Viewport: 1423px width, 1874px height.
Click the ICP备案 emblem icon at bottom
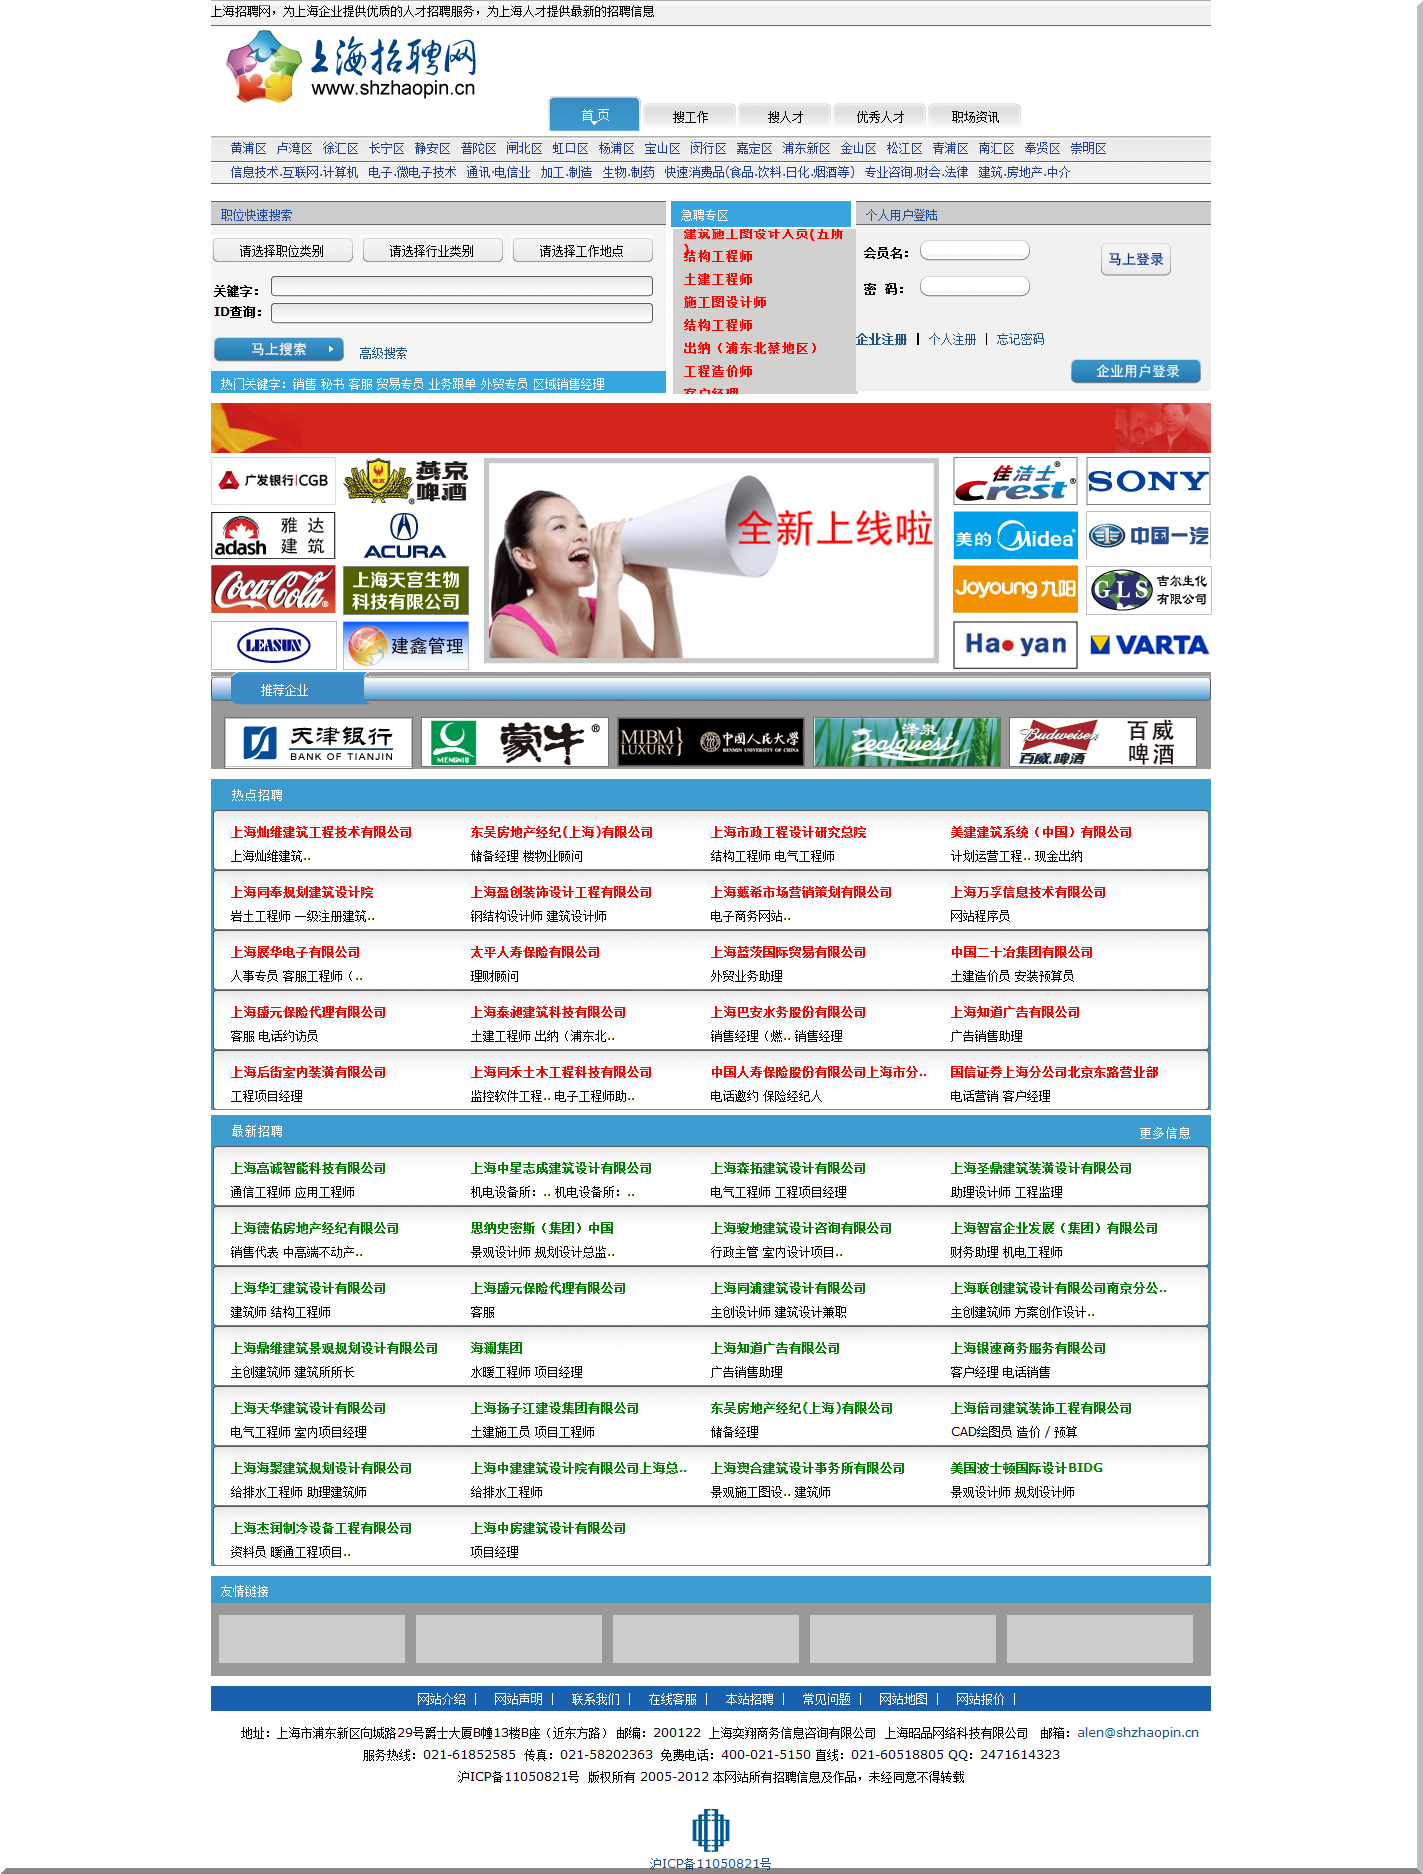(x=710, y=1829)
